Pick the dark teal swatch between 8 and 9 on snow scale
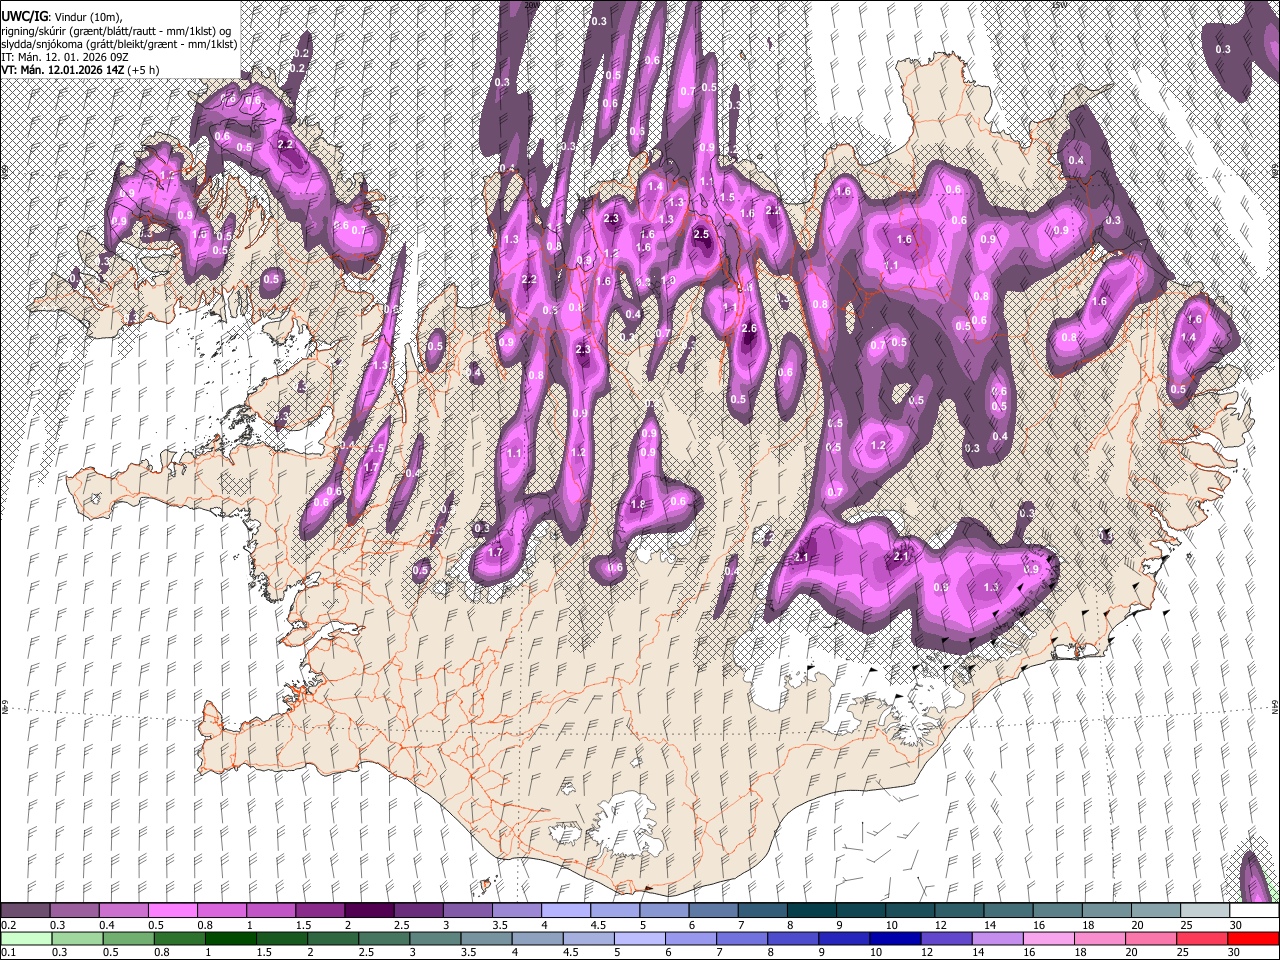 (811, 911)
